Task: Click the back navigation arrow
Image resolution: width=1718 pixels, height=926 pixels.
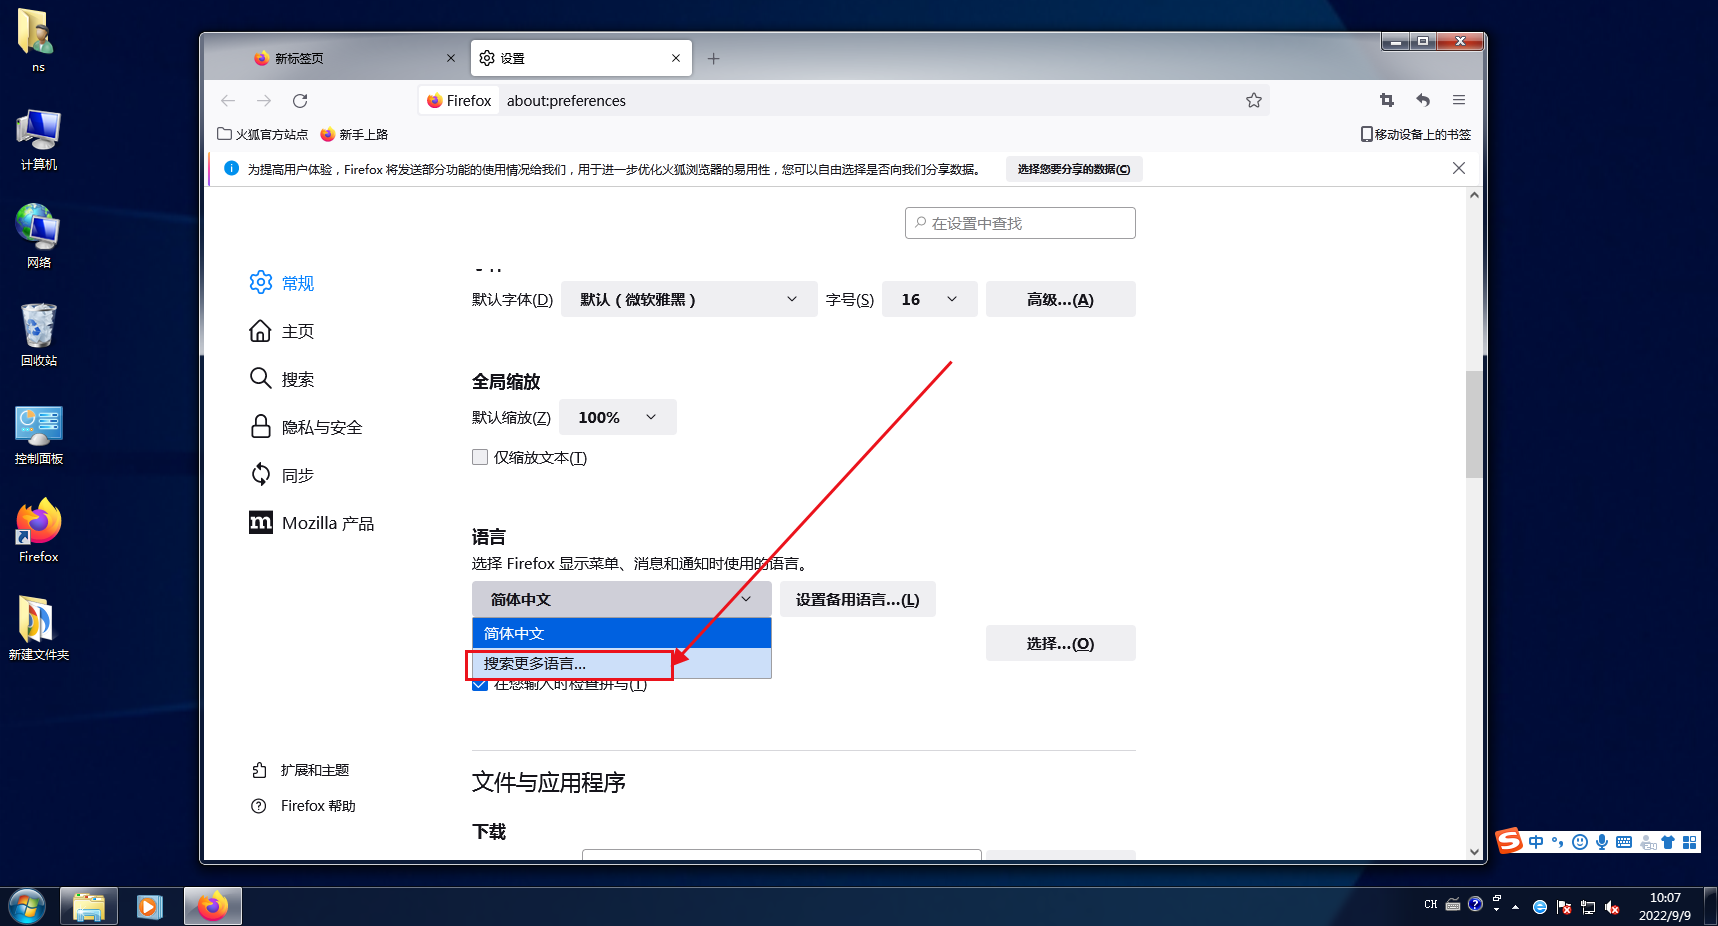Action: point(228,100)
